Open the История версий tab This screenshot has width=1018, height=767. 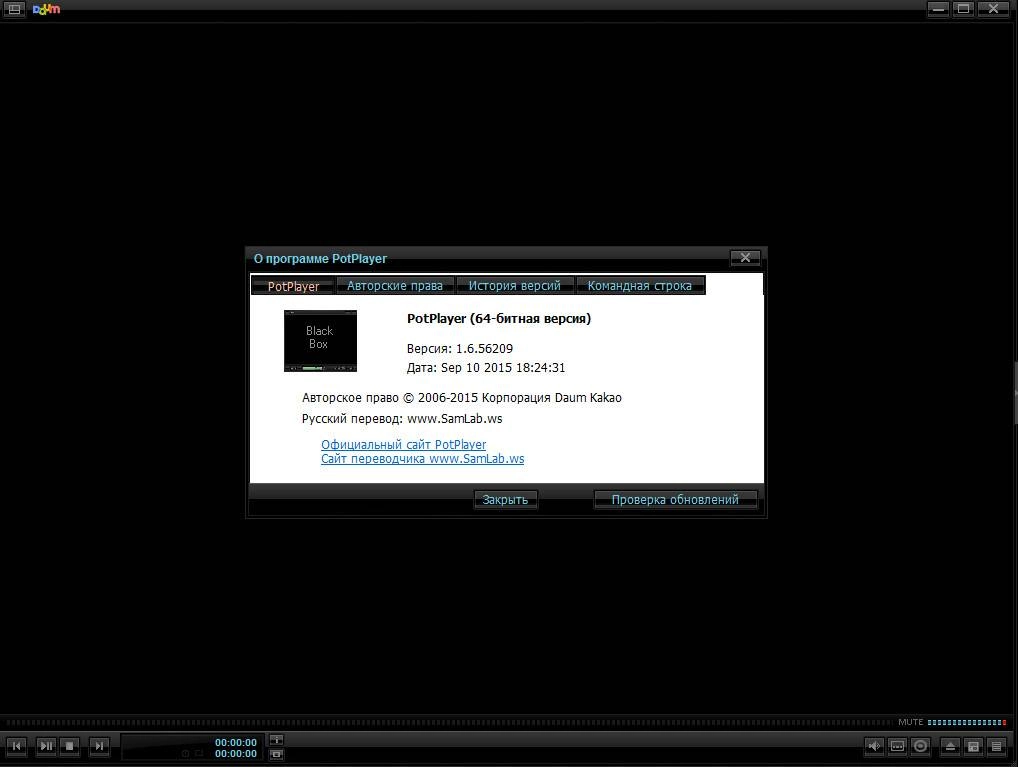pyautogui.click(x=515, y=285)
